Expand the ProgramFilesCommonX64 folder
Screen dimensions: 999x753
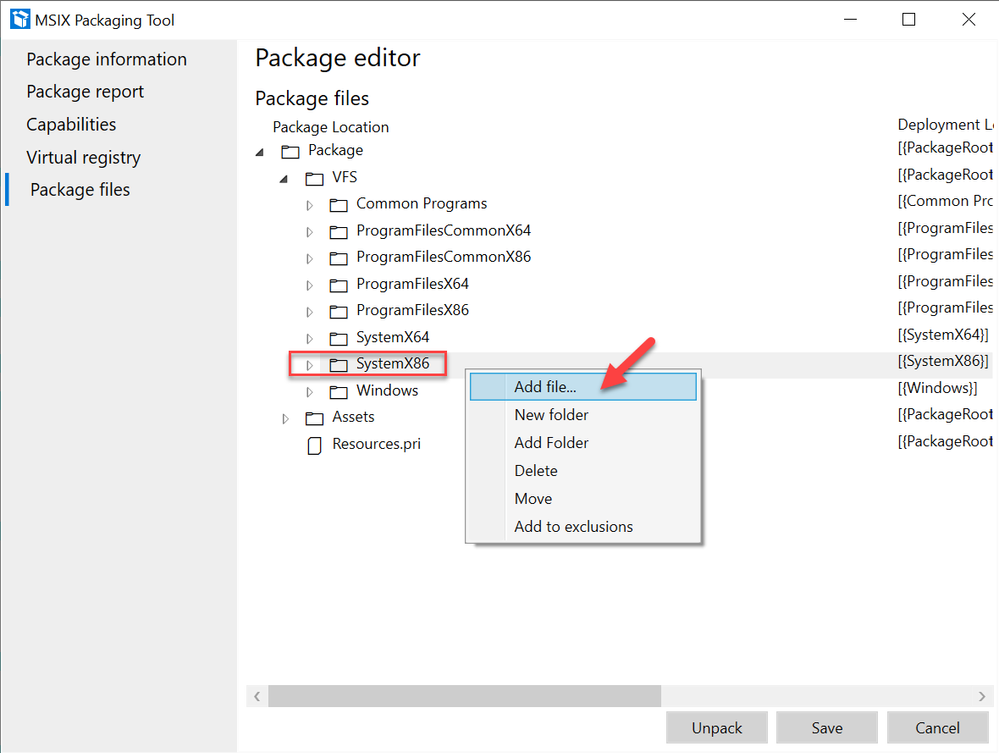(x=310, y=232)
